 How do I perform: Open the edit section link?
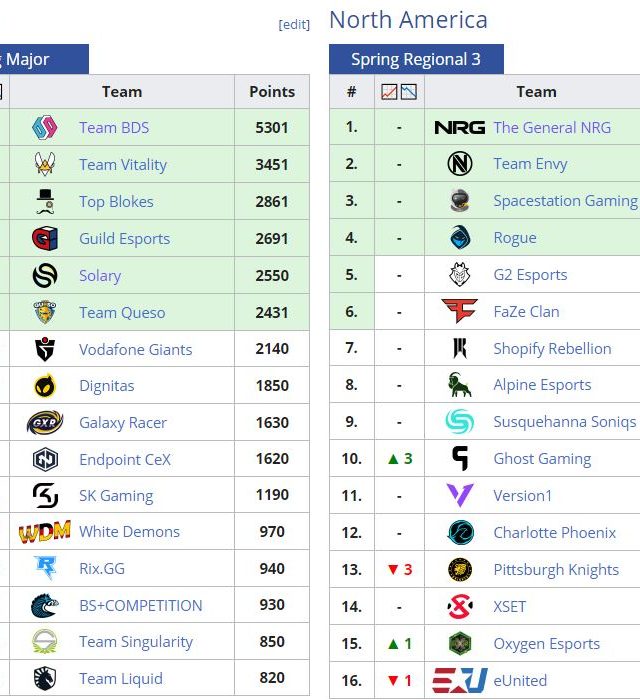tap(294, 25)
